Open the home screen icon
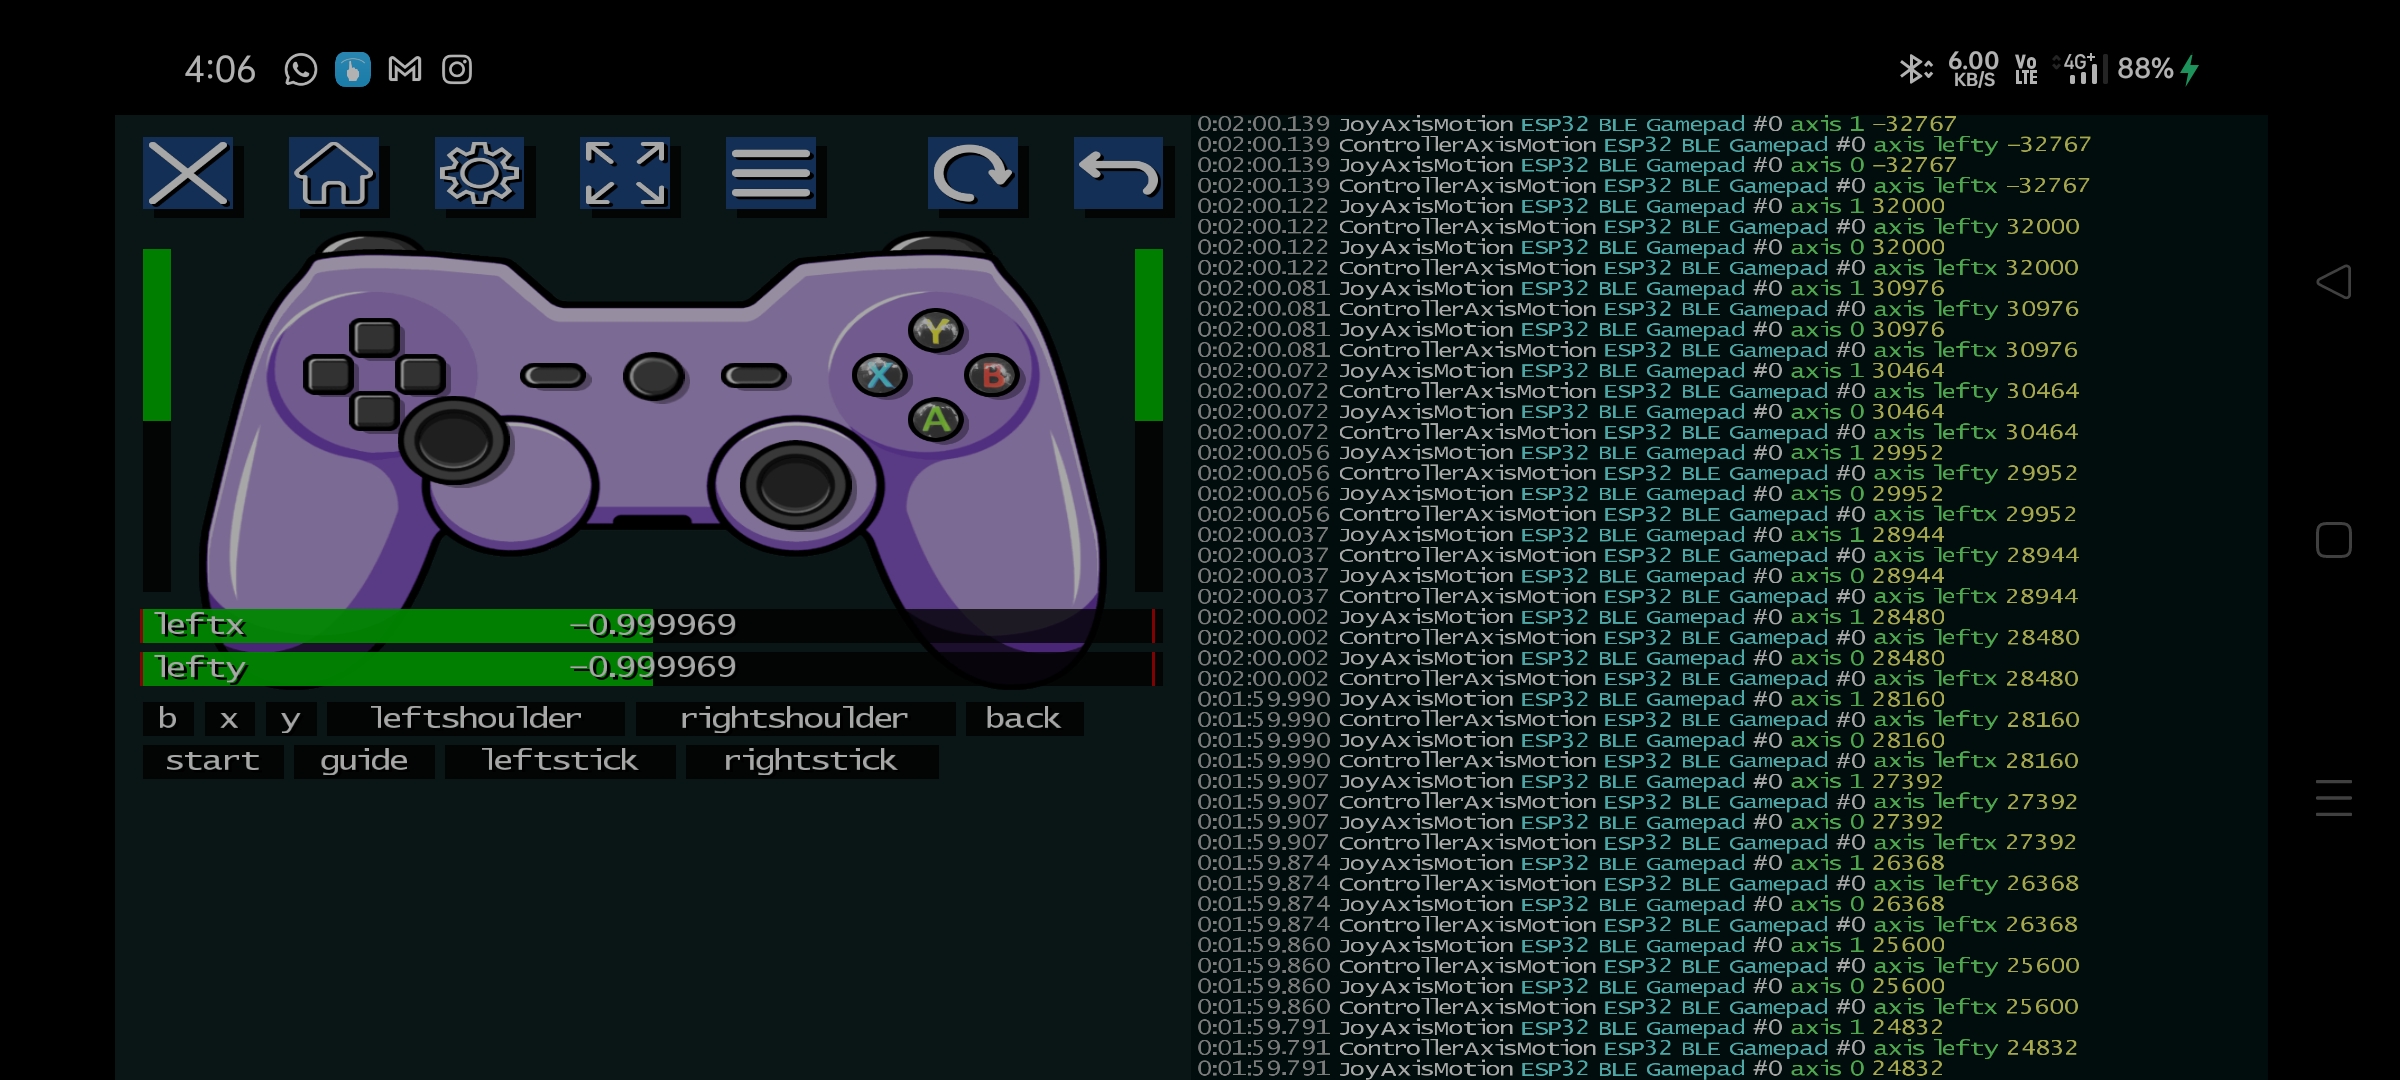Image resolution: width=2400 pixels, height=1080 pixels. pos(334,174)
